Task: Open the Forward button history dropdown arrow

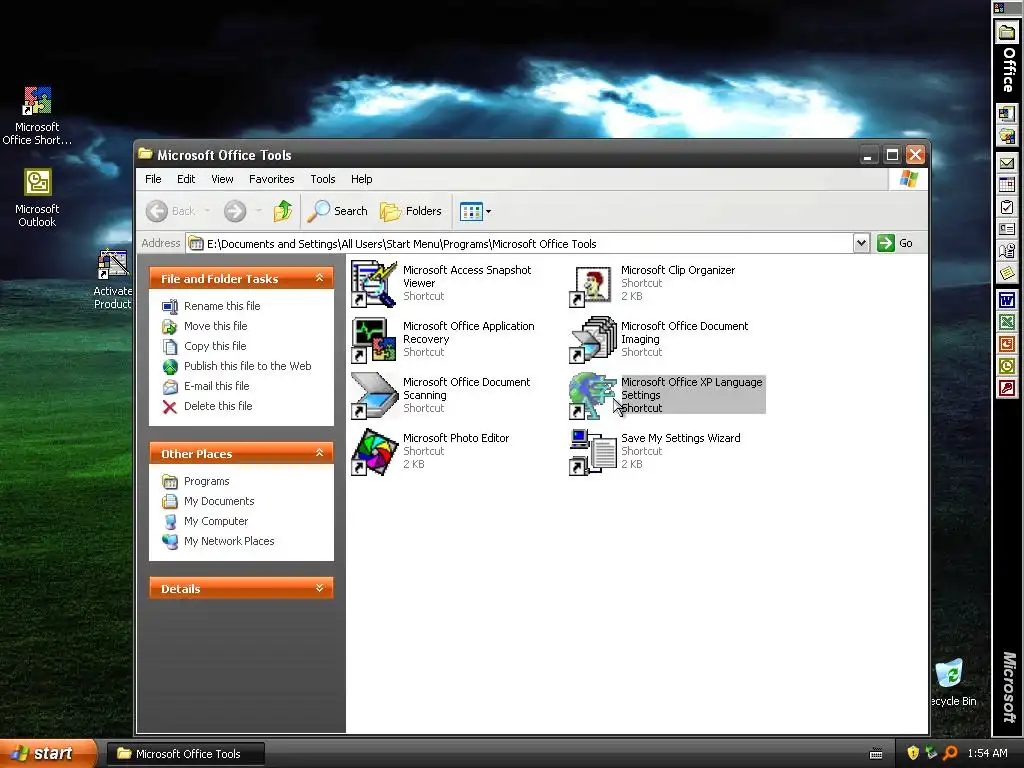Action: (259, 211)
